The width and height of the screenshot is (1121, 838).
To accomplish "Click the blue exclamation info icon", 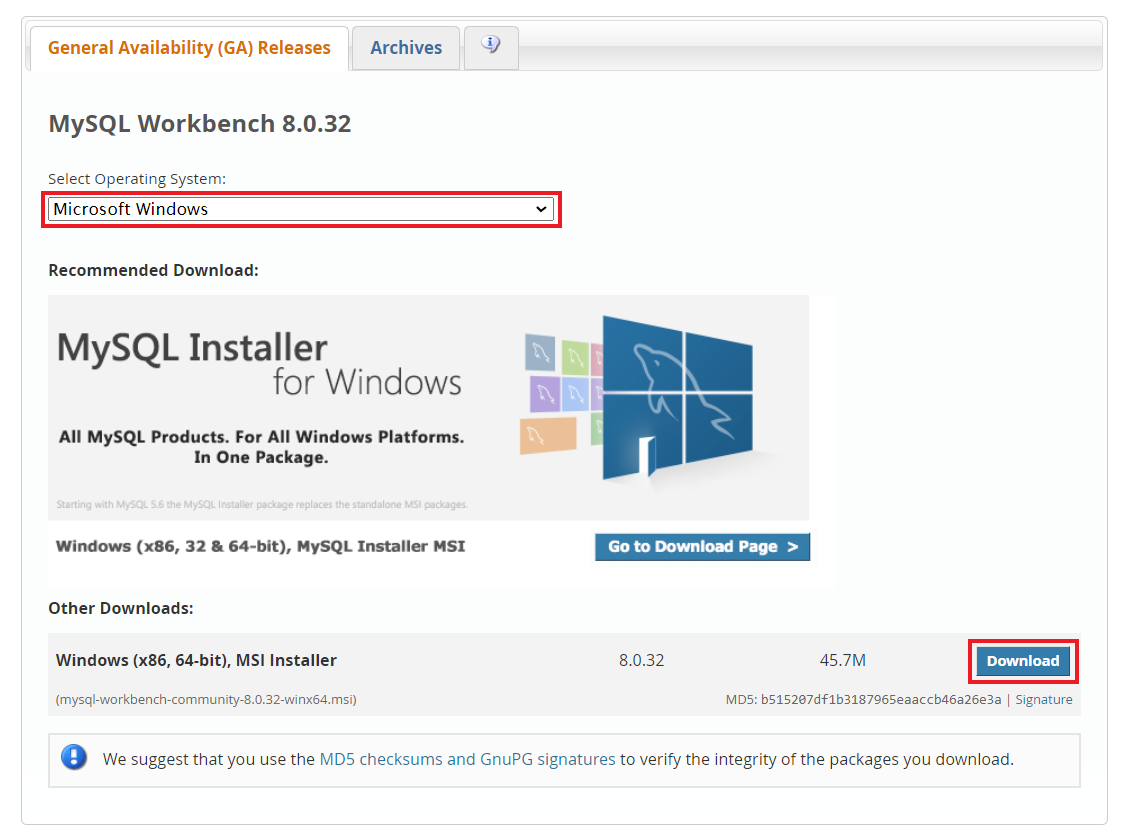I will pyautogui.click(x=74, y=757).
